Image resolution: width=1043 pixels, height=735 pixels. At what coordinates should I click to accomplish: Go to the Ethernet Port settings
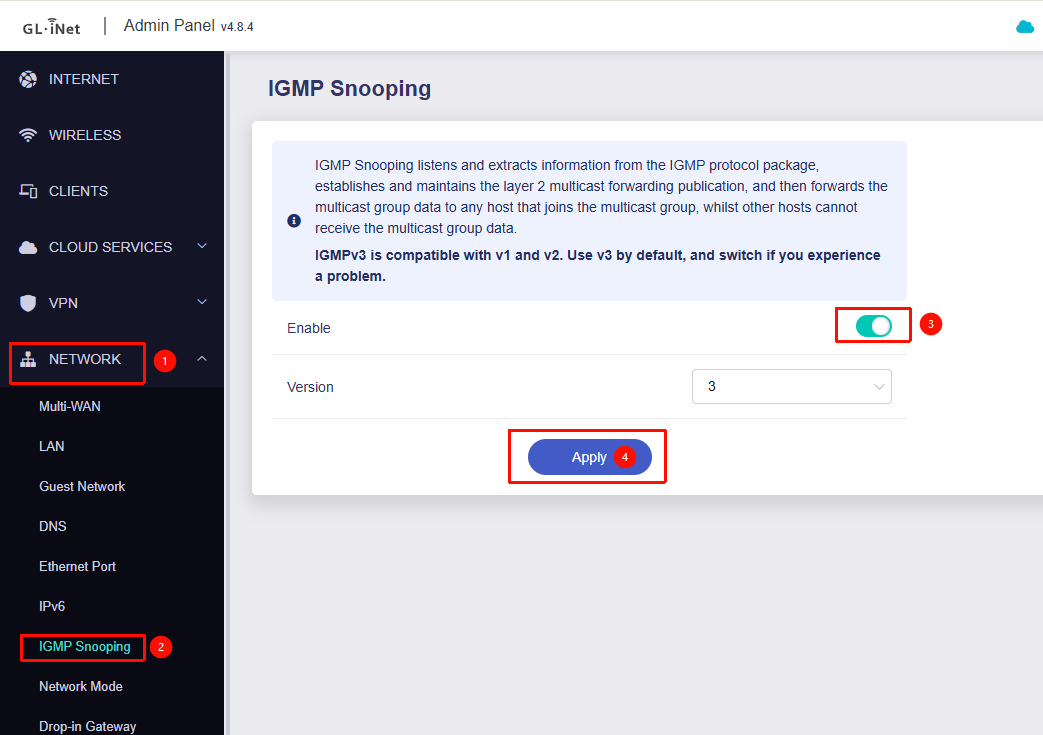pyautogui.click(x=77, y=566)
